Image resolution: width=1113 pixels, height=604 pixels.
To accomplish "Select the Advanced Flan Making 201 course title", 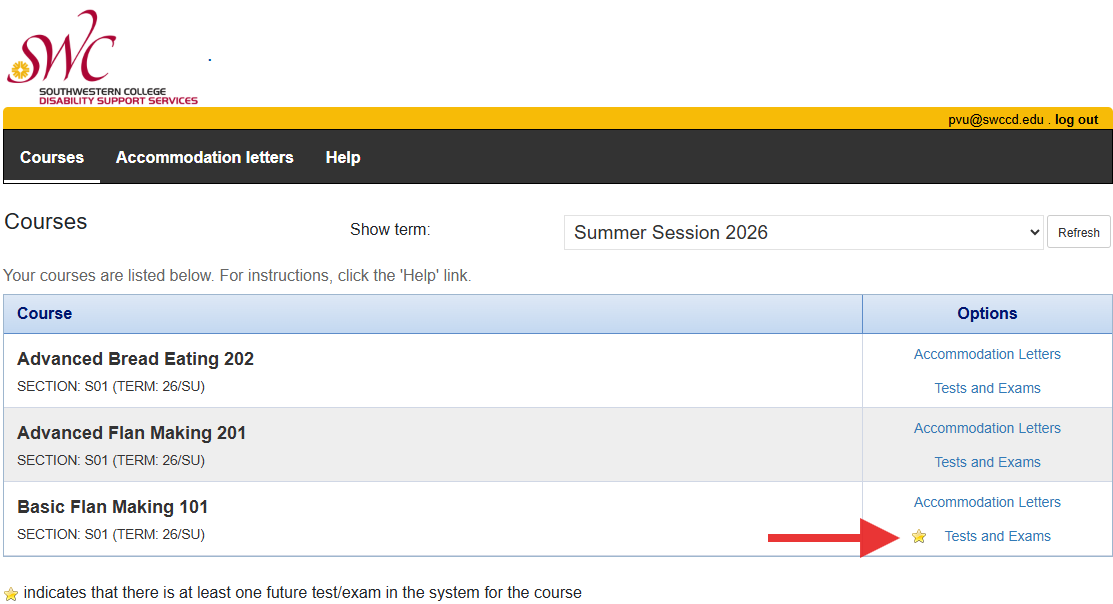I will click(131, 433).
